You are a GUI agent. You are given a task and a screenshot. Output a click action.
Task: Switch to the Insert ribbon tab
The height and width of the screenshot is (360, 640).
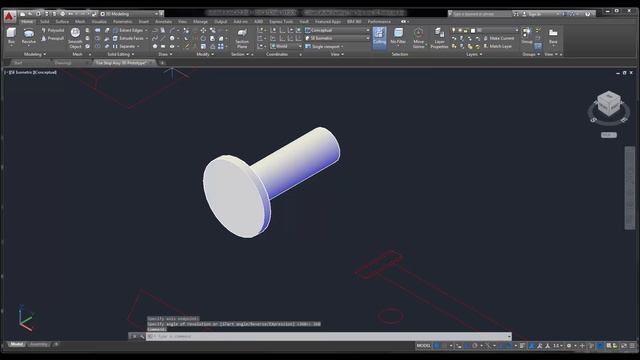click(x=144, y=22)
